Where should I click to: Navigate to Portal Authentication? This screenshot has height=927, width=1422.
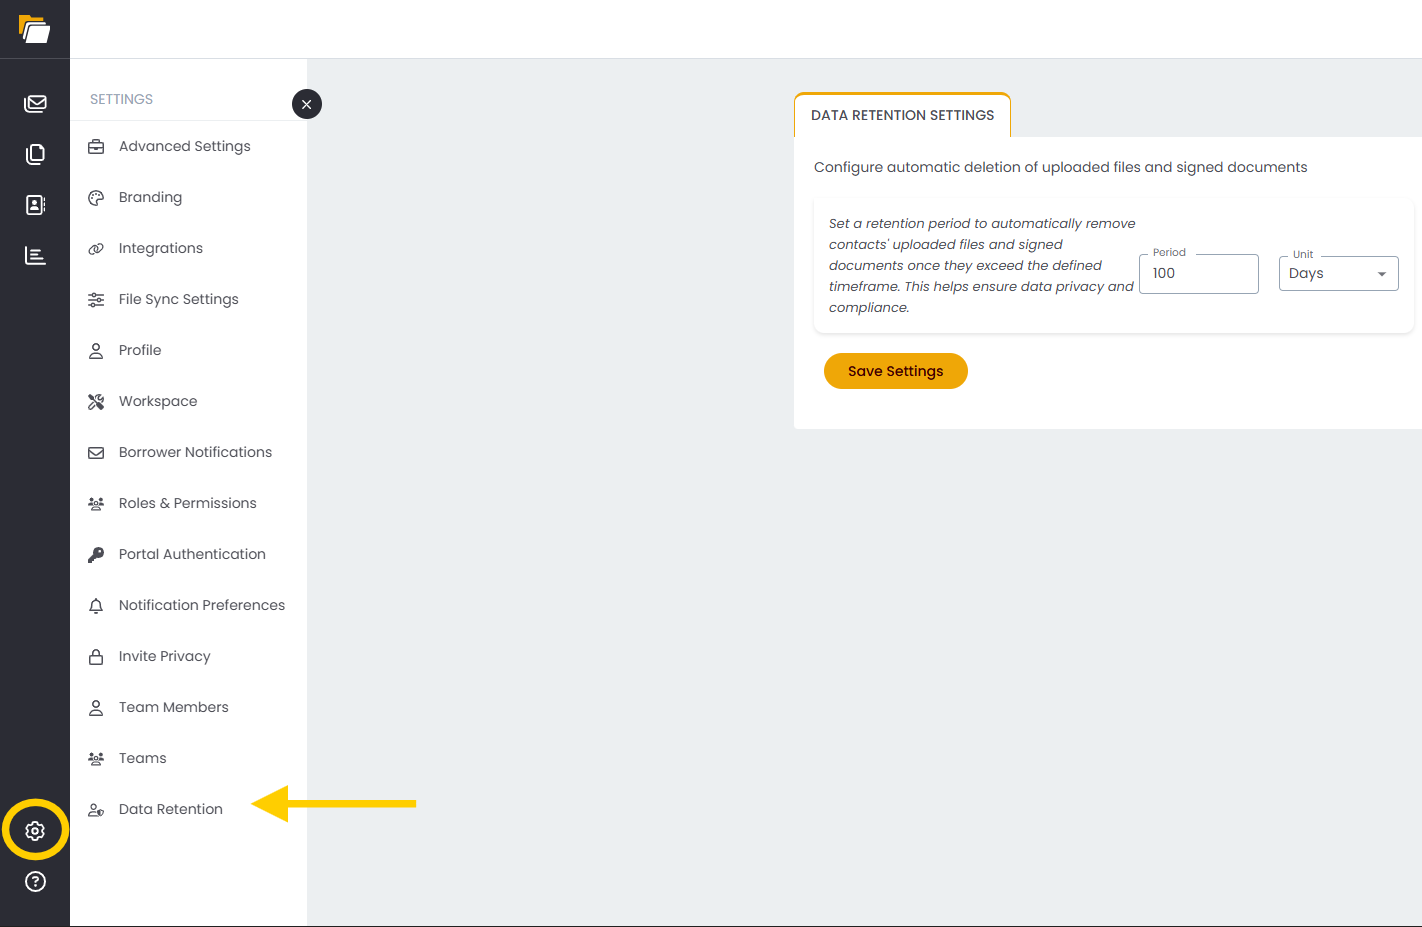click(192, 554)
